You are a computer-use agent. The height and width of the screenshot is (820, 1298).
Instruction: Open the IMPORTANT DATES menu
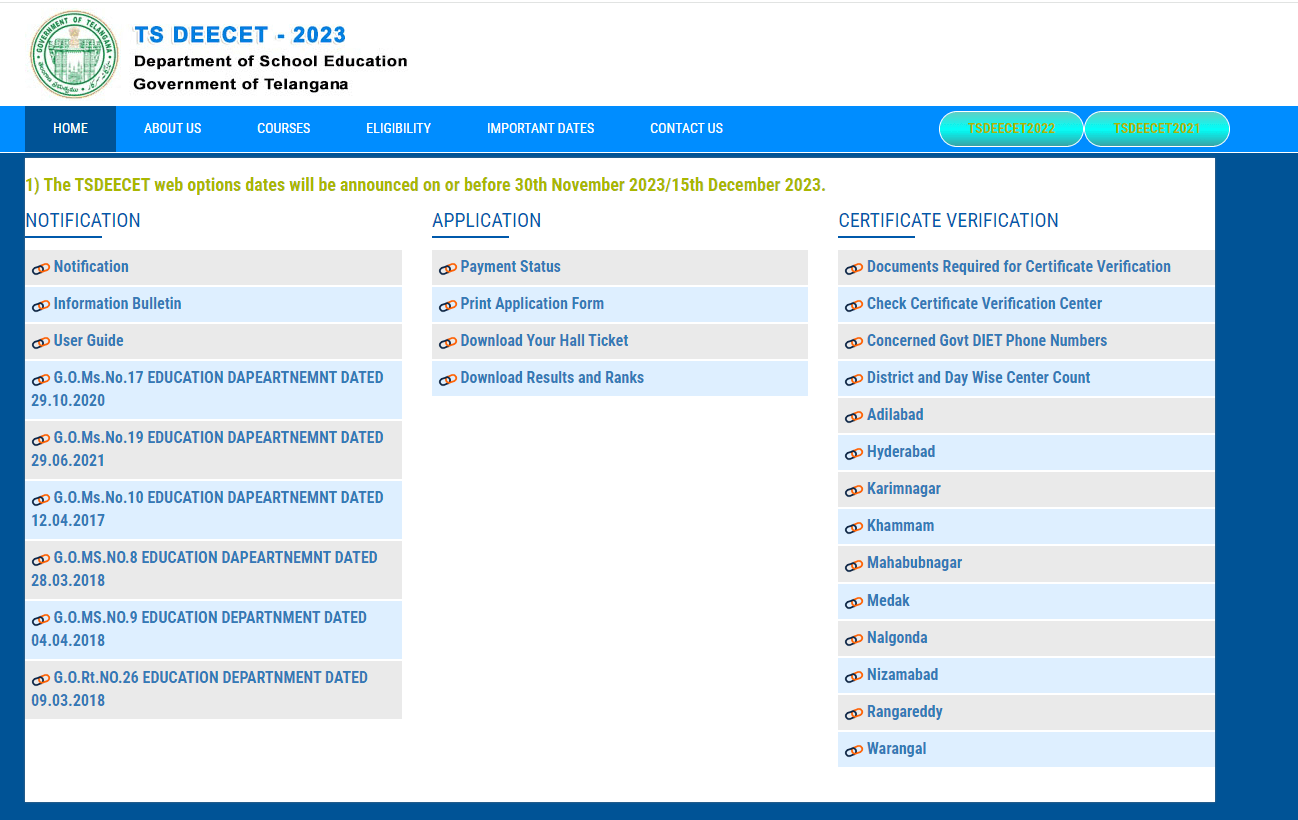540,128
